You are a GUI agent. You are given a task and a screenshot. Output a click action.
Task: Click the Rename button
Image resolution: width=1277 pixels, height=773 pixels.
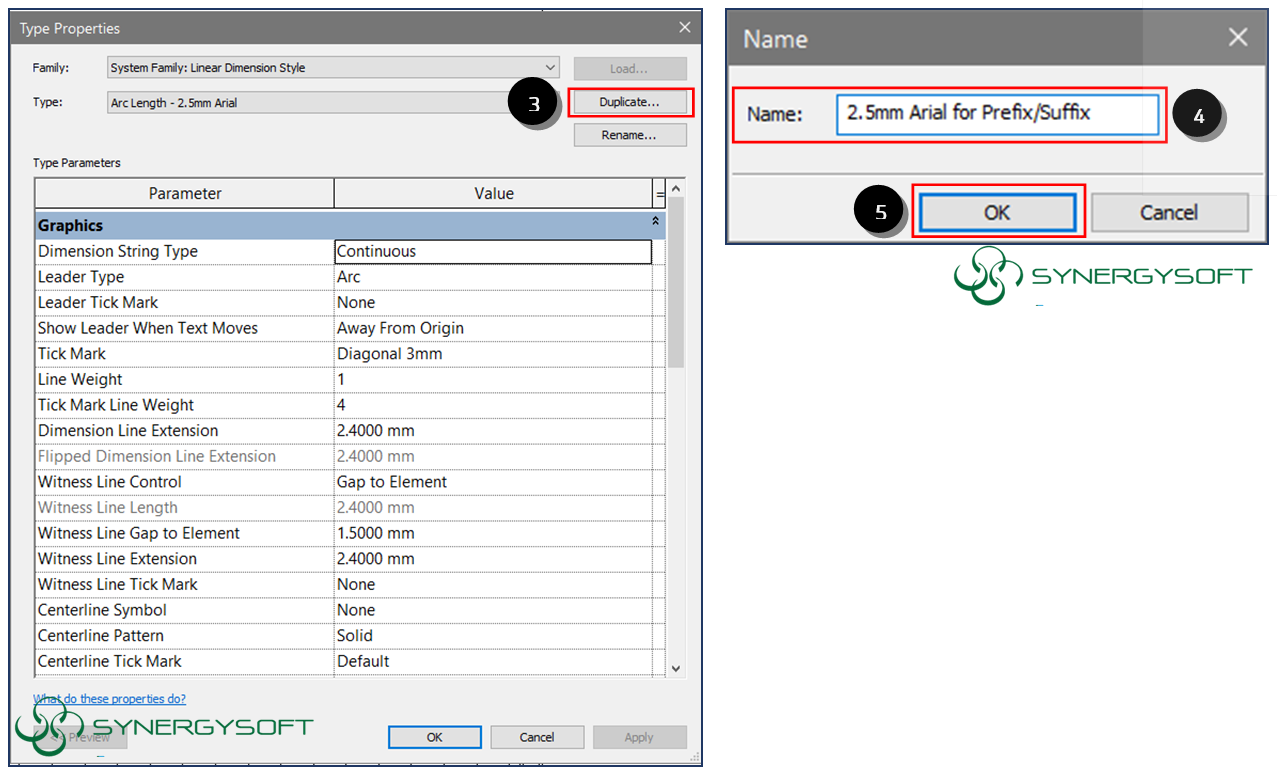click(629, 135)
